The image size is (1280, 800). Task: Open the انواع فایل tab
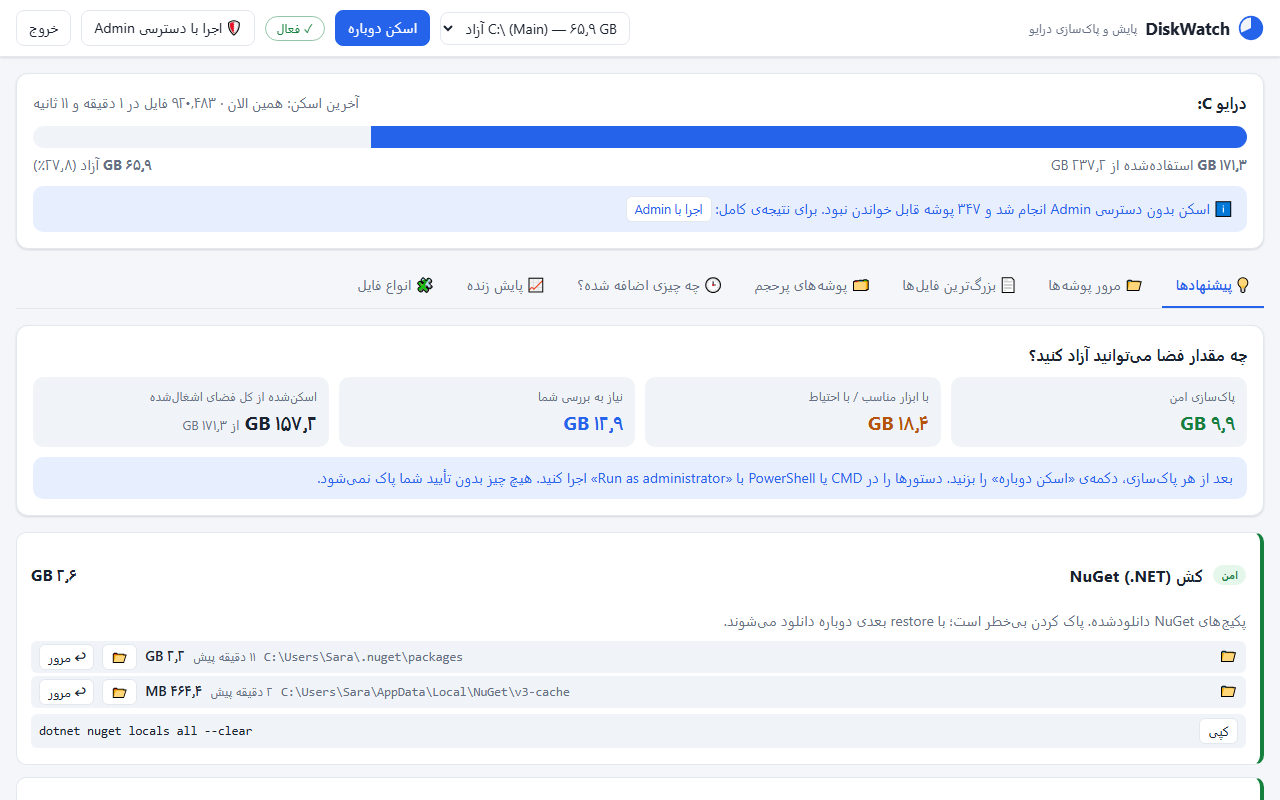[396, 286]
